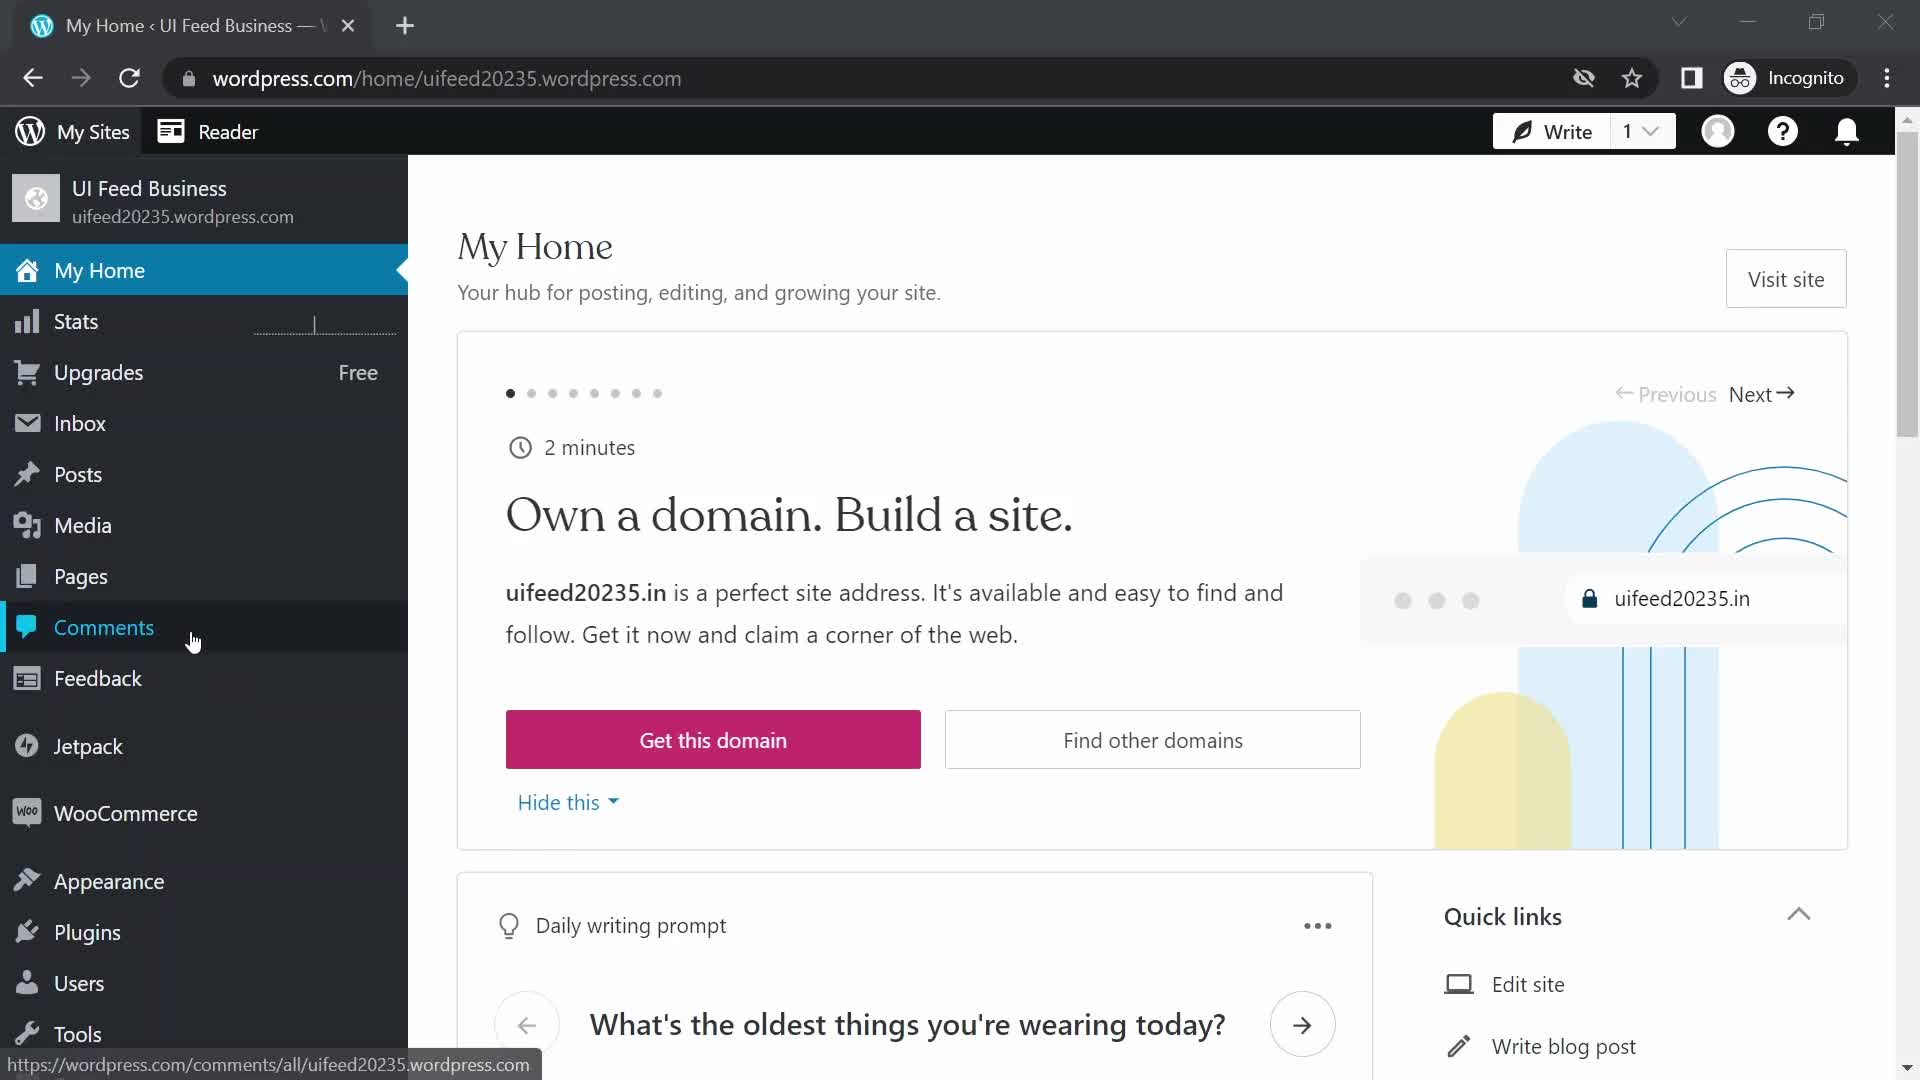Open Jetpack from the sidebar
1920x1080 pixels.
[x=86, y=746]
